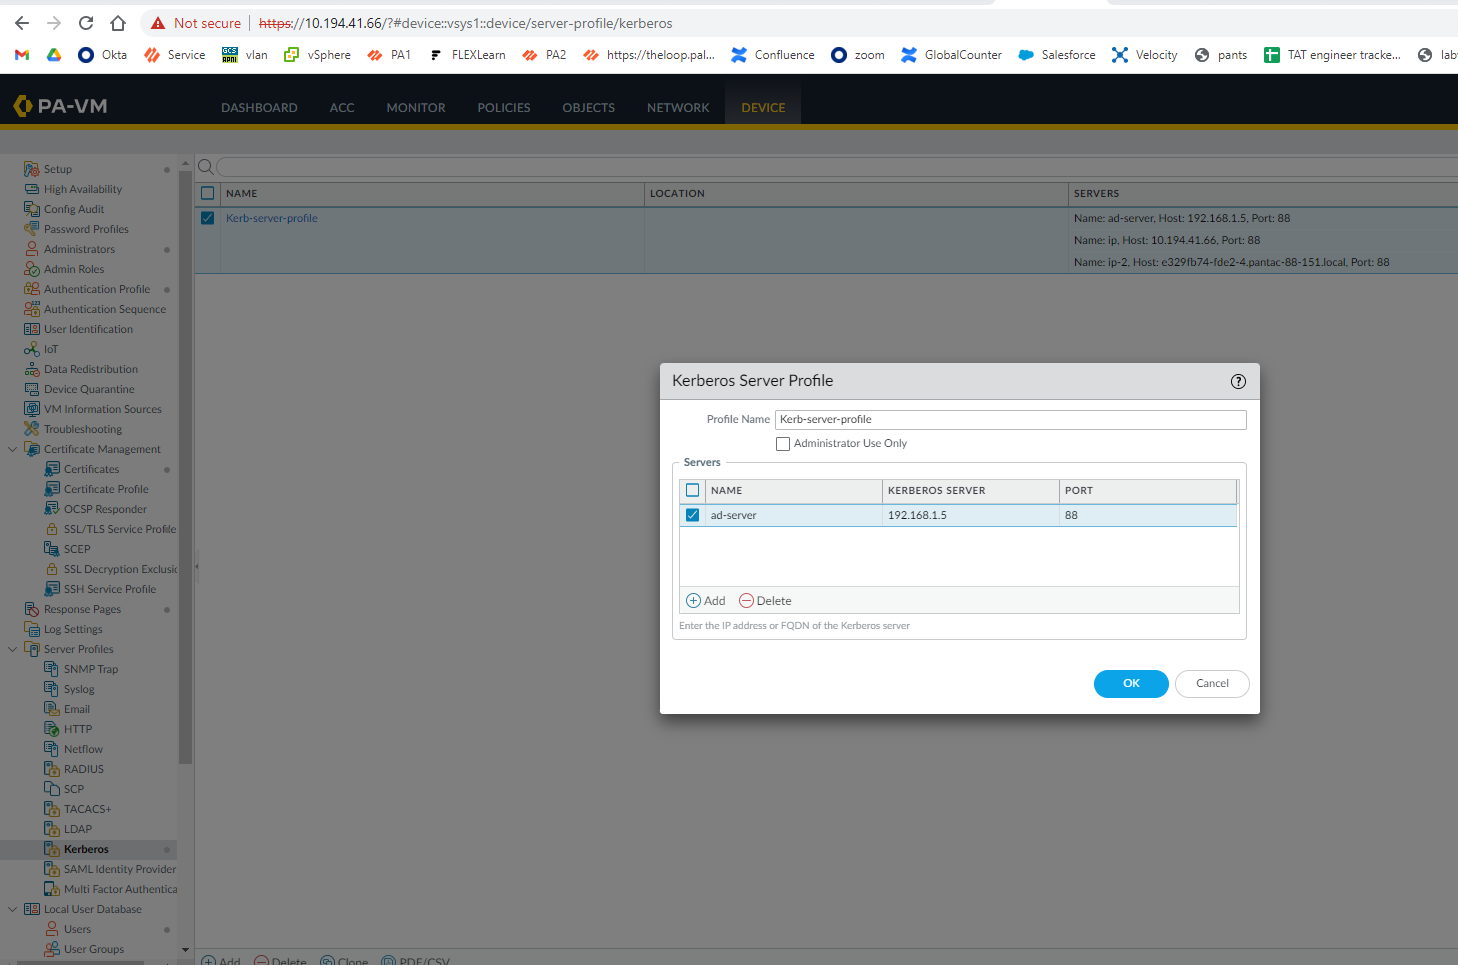Click the sidebar scroll-up arrow
This screenshot has height=965, width=1458.
(x=185, y=163)
